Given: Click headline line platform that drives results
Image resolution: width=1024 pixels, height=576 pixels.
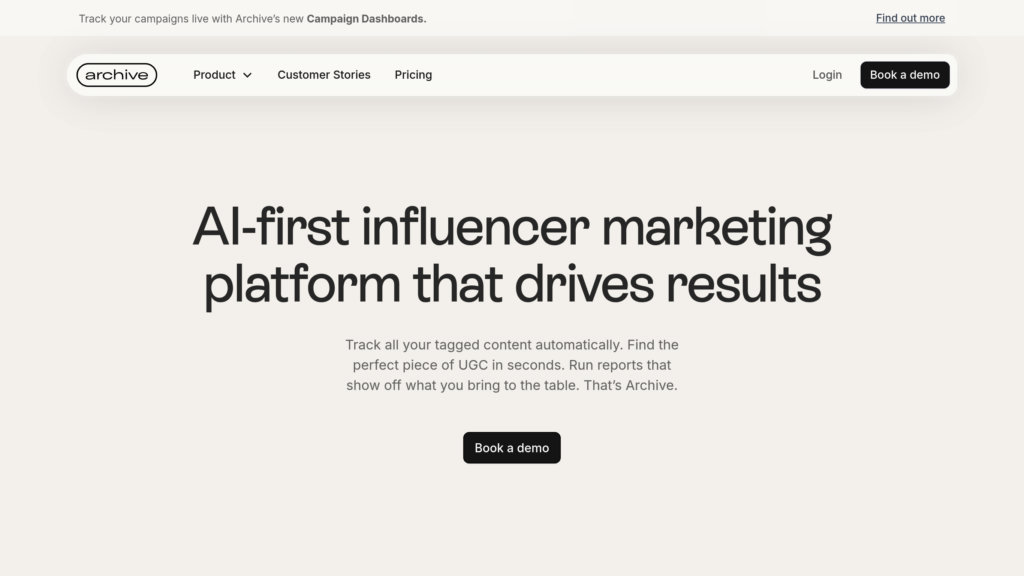Looking at the screenshot, I should 513,285.
